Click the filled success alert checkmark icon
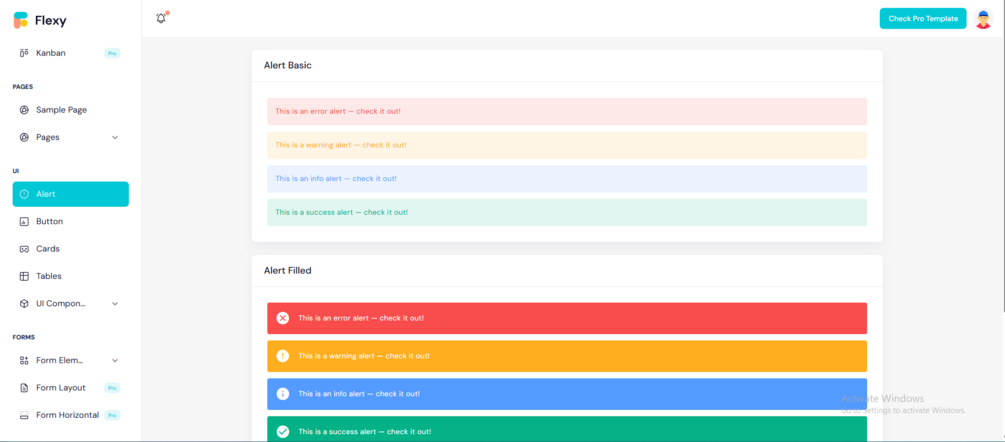The image size is (1005, 442). click(x=283, y=432)
